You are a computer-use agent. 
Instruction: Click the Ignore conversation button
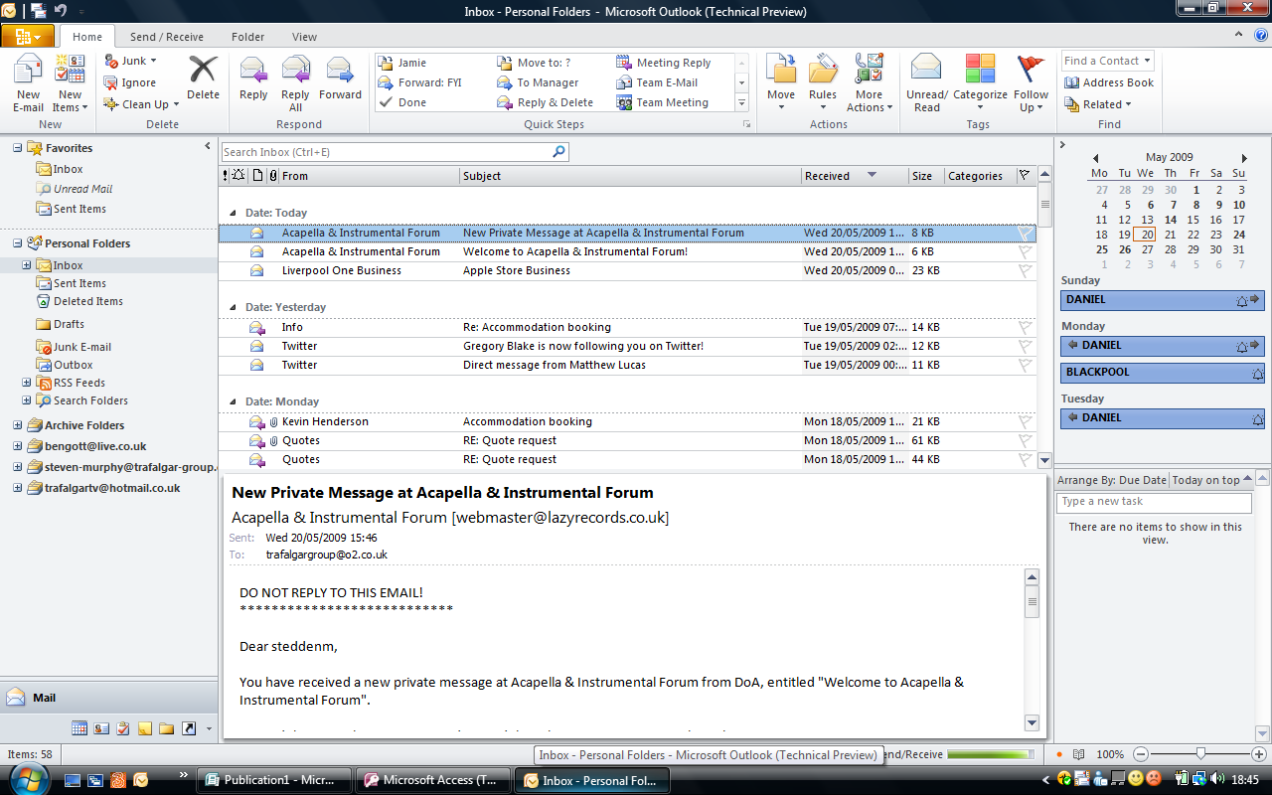point(130,83)
